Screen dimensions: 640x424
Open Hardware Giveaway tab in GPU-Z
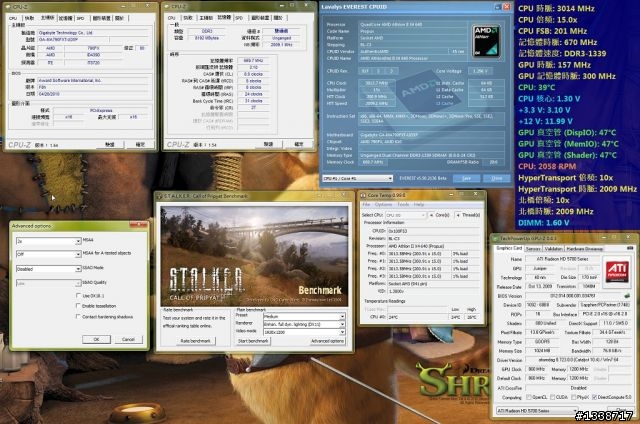coord(584,249)
